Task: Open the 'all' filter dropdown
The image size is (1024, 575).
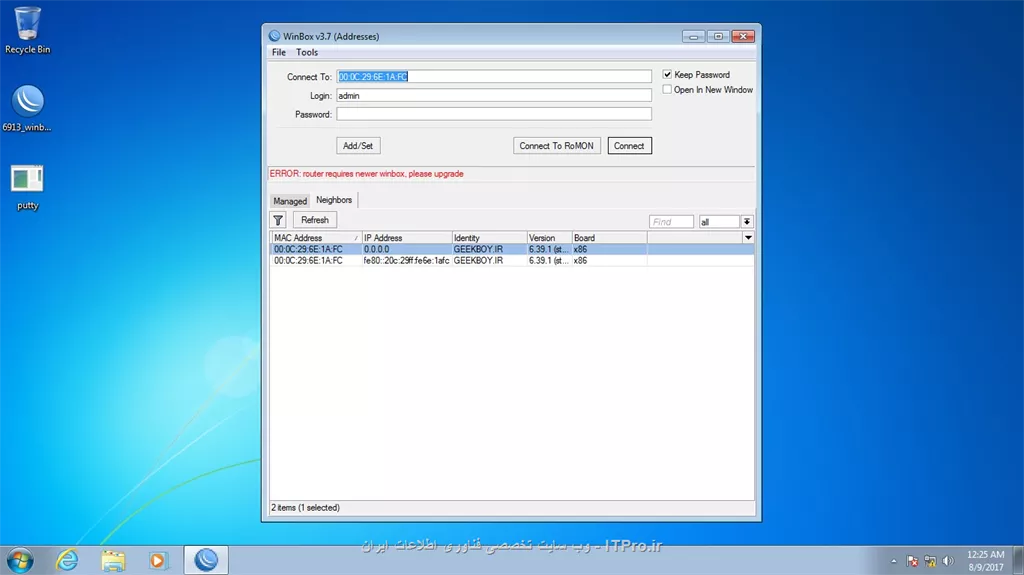Action: 719,222
